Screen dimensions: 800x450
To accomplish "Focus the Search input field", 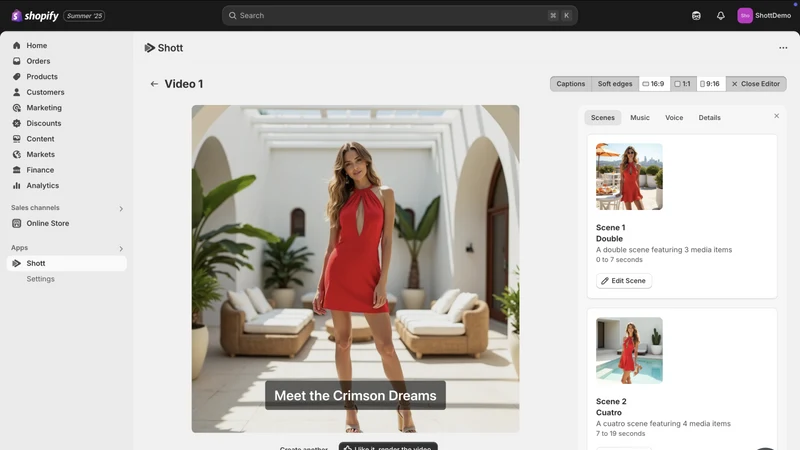I will (399, 15).
